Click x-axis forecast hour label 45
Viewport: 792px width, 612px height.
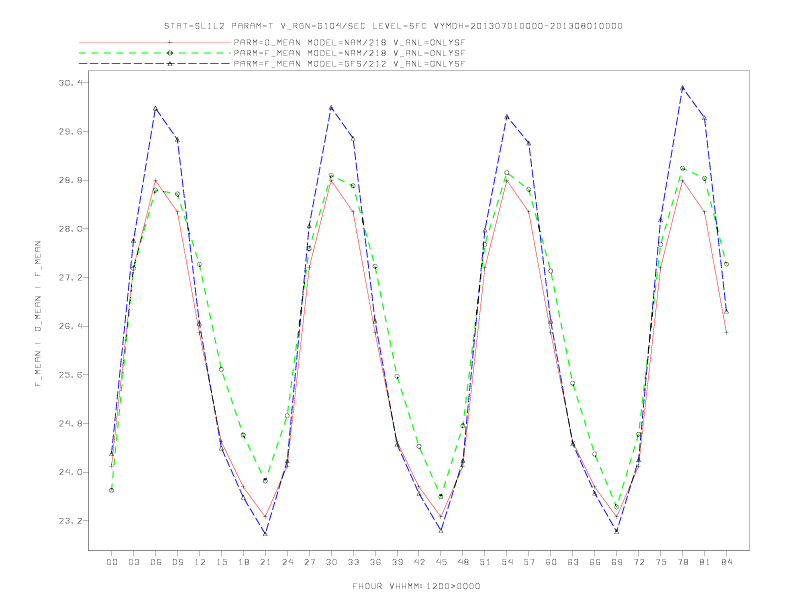[441, 562]
